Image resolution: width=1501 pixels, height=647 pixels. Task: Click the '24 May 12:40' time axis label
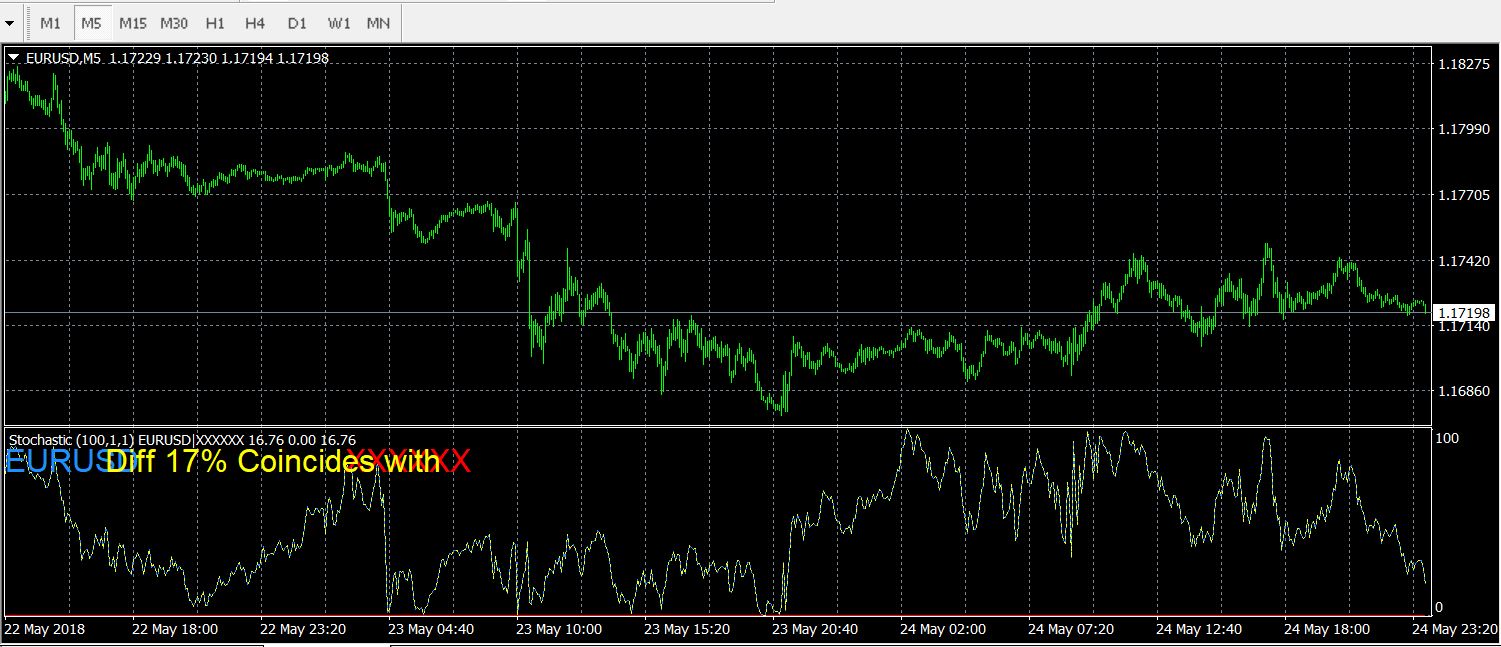(x=1199, y=629)
